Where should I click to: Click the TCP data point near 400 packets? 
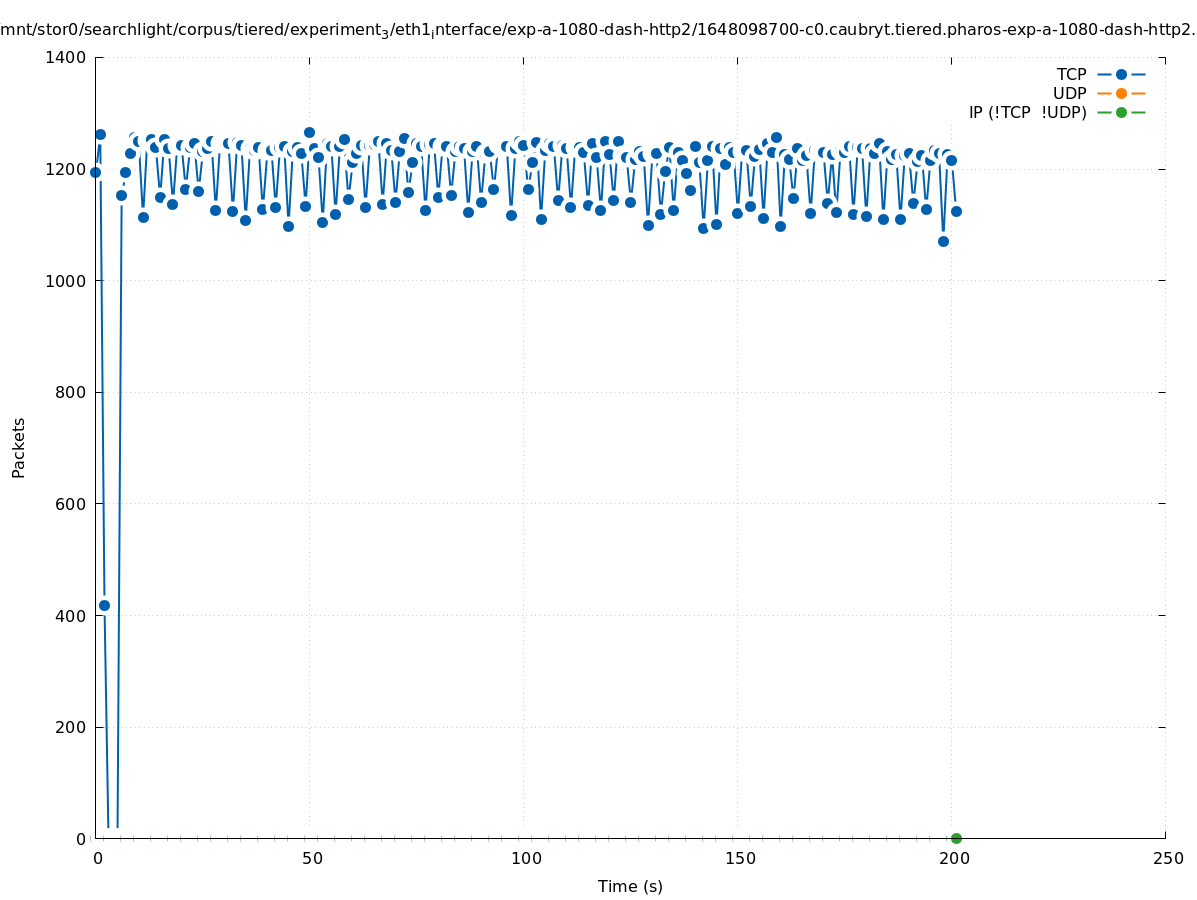click(104, 605)
